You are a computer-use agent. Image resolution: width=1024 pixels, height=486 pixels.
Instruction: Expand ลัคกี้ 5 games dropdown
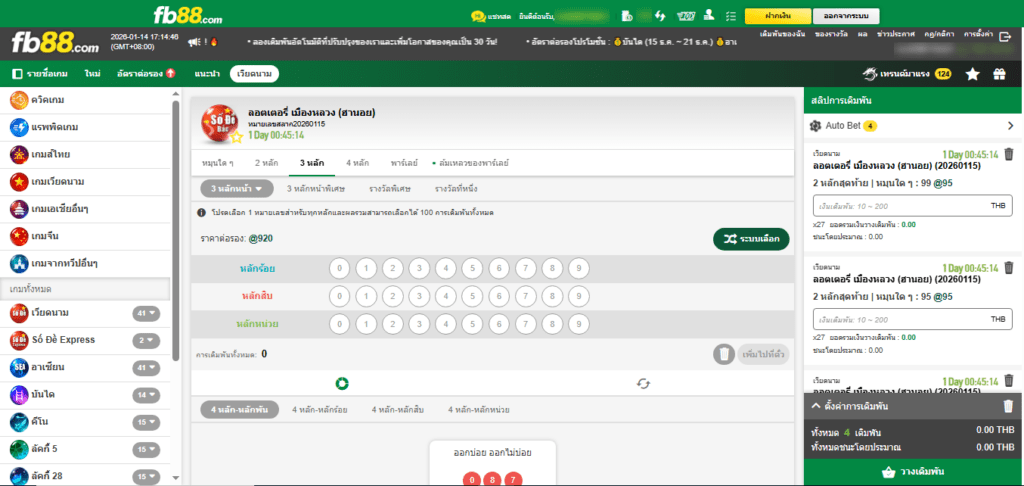point(146,449)
